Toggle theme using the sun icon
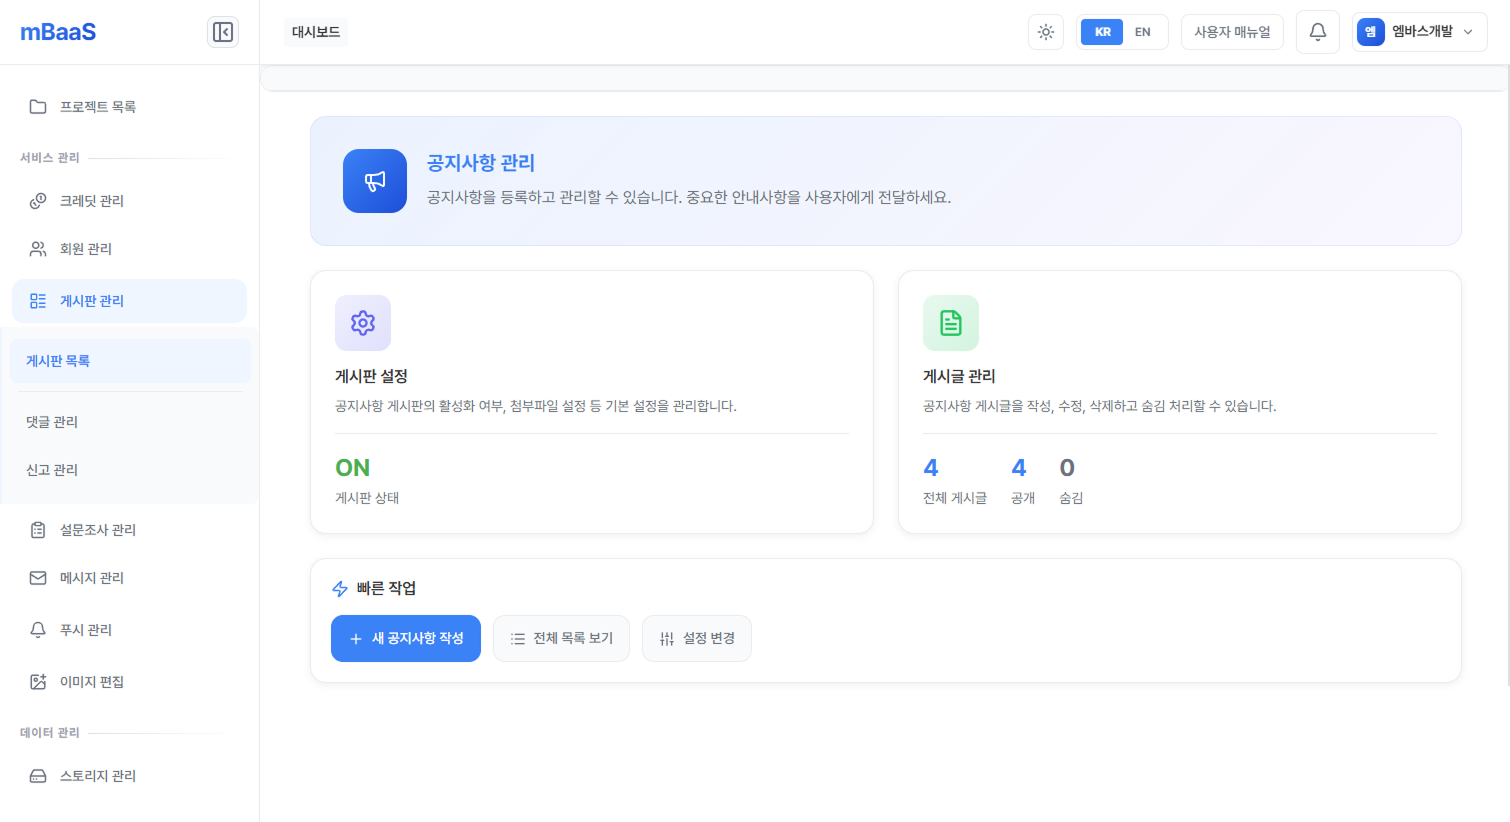Screen dimensions: 1510x822 1045,31
